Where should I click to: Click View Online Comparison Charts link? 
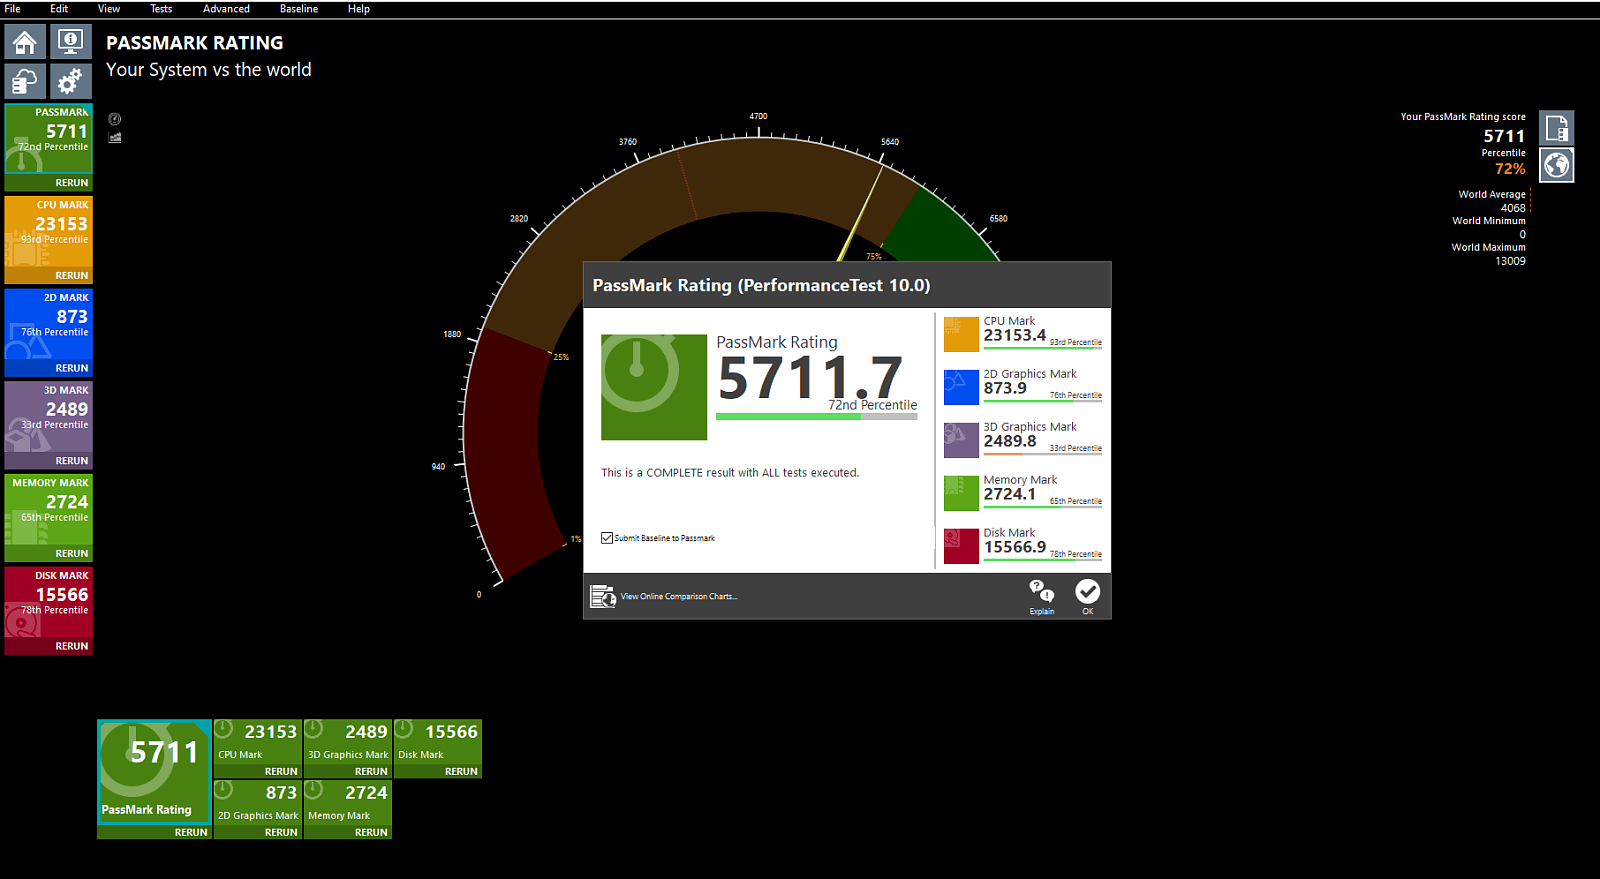tap(679, 597)
